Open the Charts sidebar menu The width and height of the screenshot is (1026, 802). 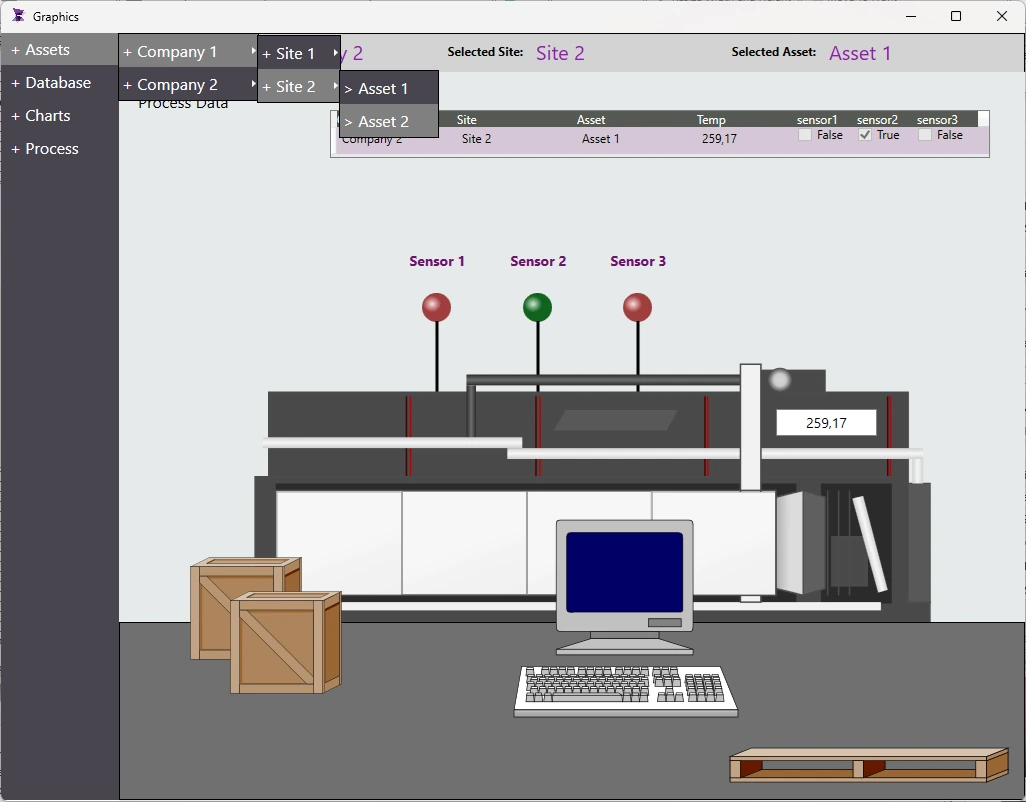(60, 116)
